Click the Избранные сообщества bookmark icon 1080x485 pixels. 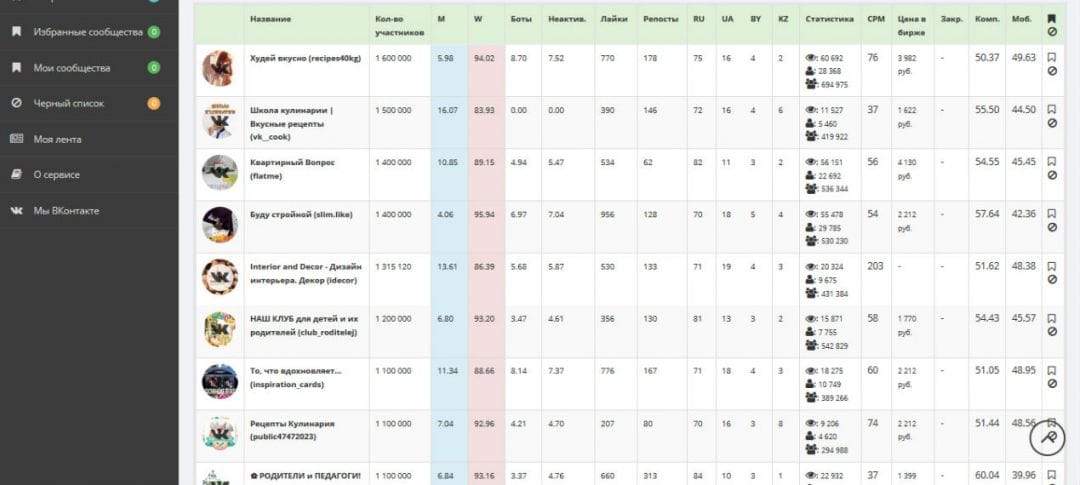[x=17, y=32]
